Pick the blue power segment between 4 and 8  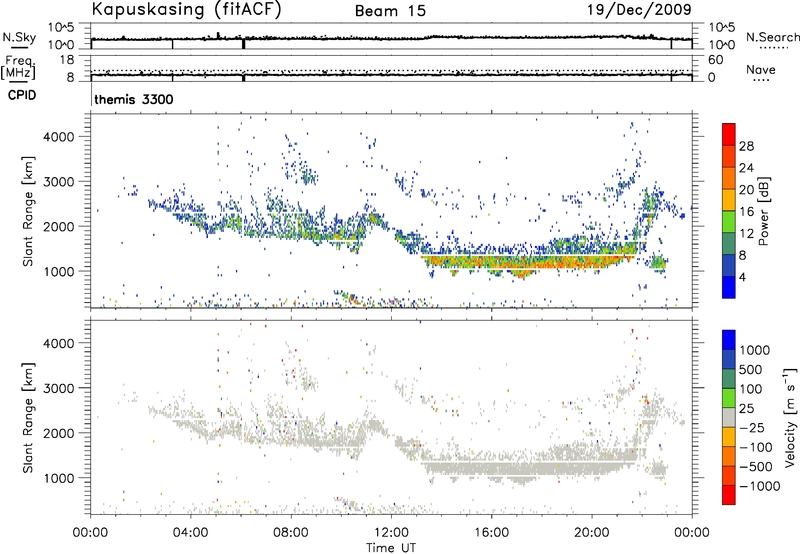729,266
